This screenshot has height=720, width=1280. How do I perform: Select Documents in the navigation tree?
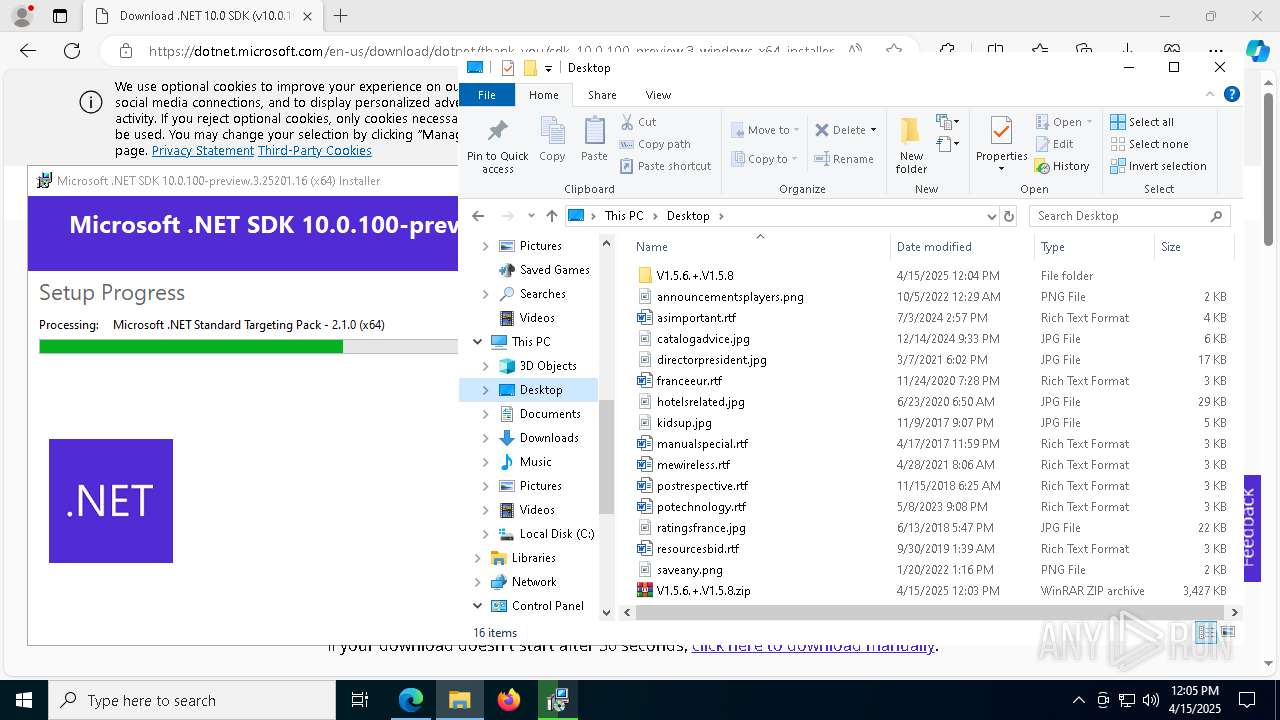550,414
